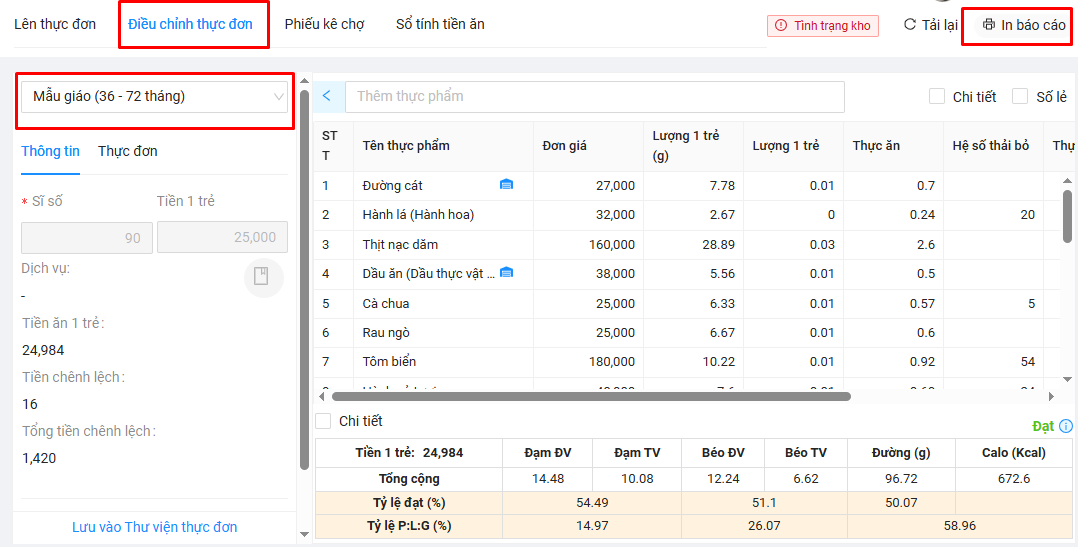Image resolution: width=1078 pixels, height=547 pixels.
Task: Click Lưu vào Thư viện thực đơn link
Action: pyautogui.click(x=154, y=527)
